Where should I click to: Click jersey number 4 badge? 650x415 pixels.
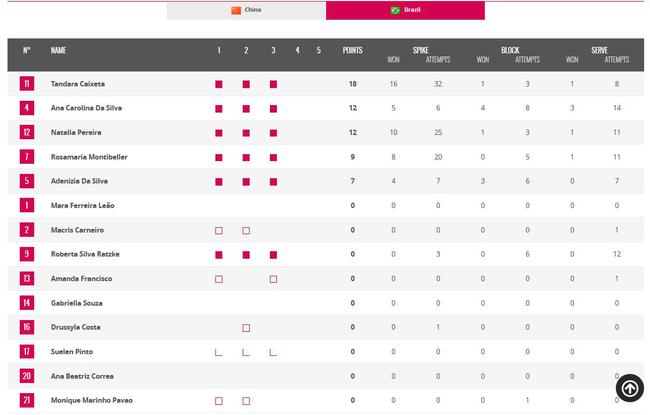click(x=27, y=108)
